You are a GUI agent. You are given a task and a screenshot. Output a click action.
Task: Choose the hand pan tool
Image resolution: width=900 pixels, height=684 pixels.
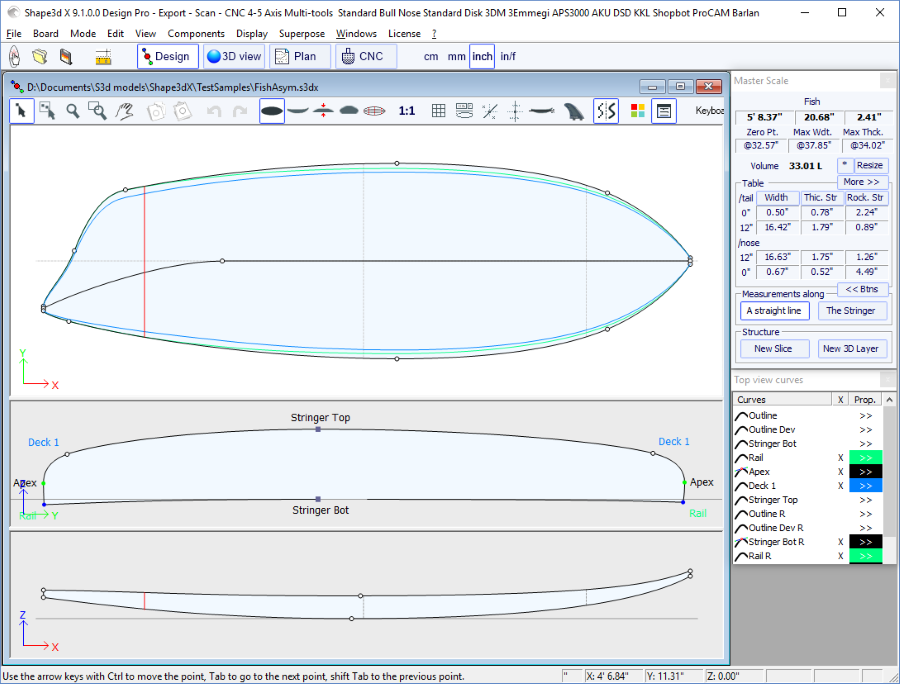tap(125, 111)
